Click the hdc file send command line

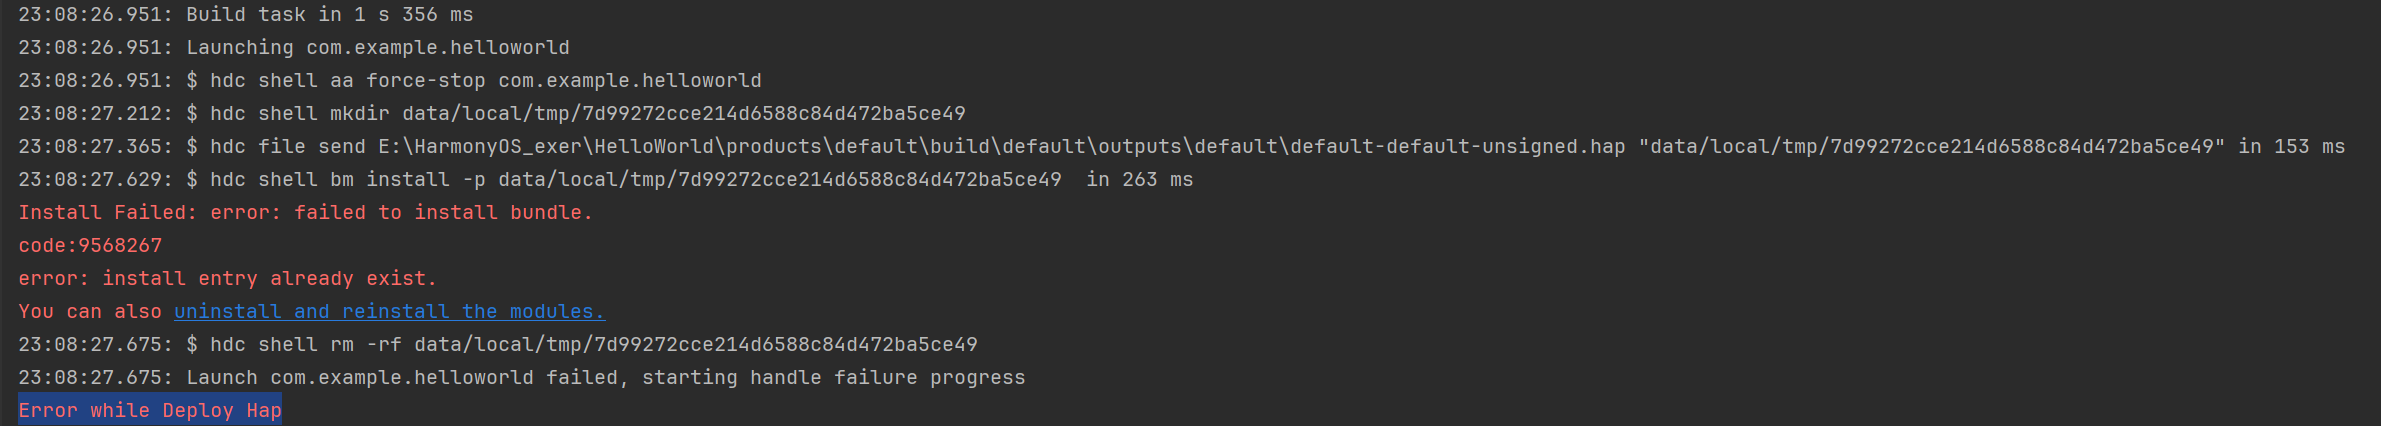(x=1181, y=146)
